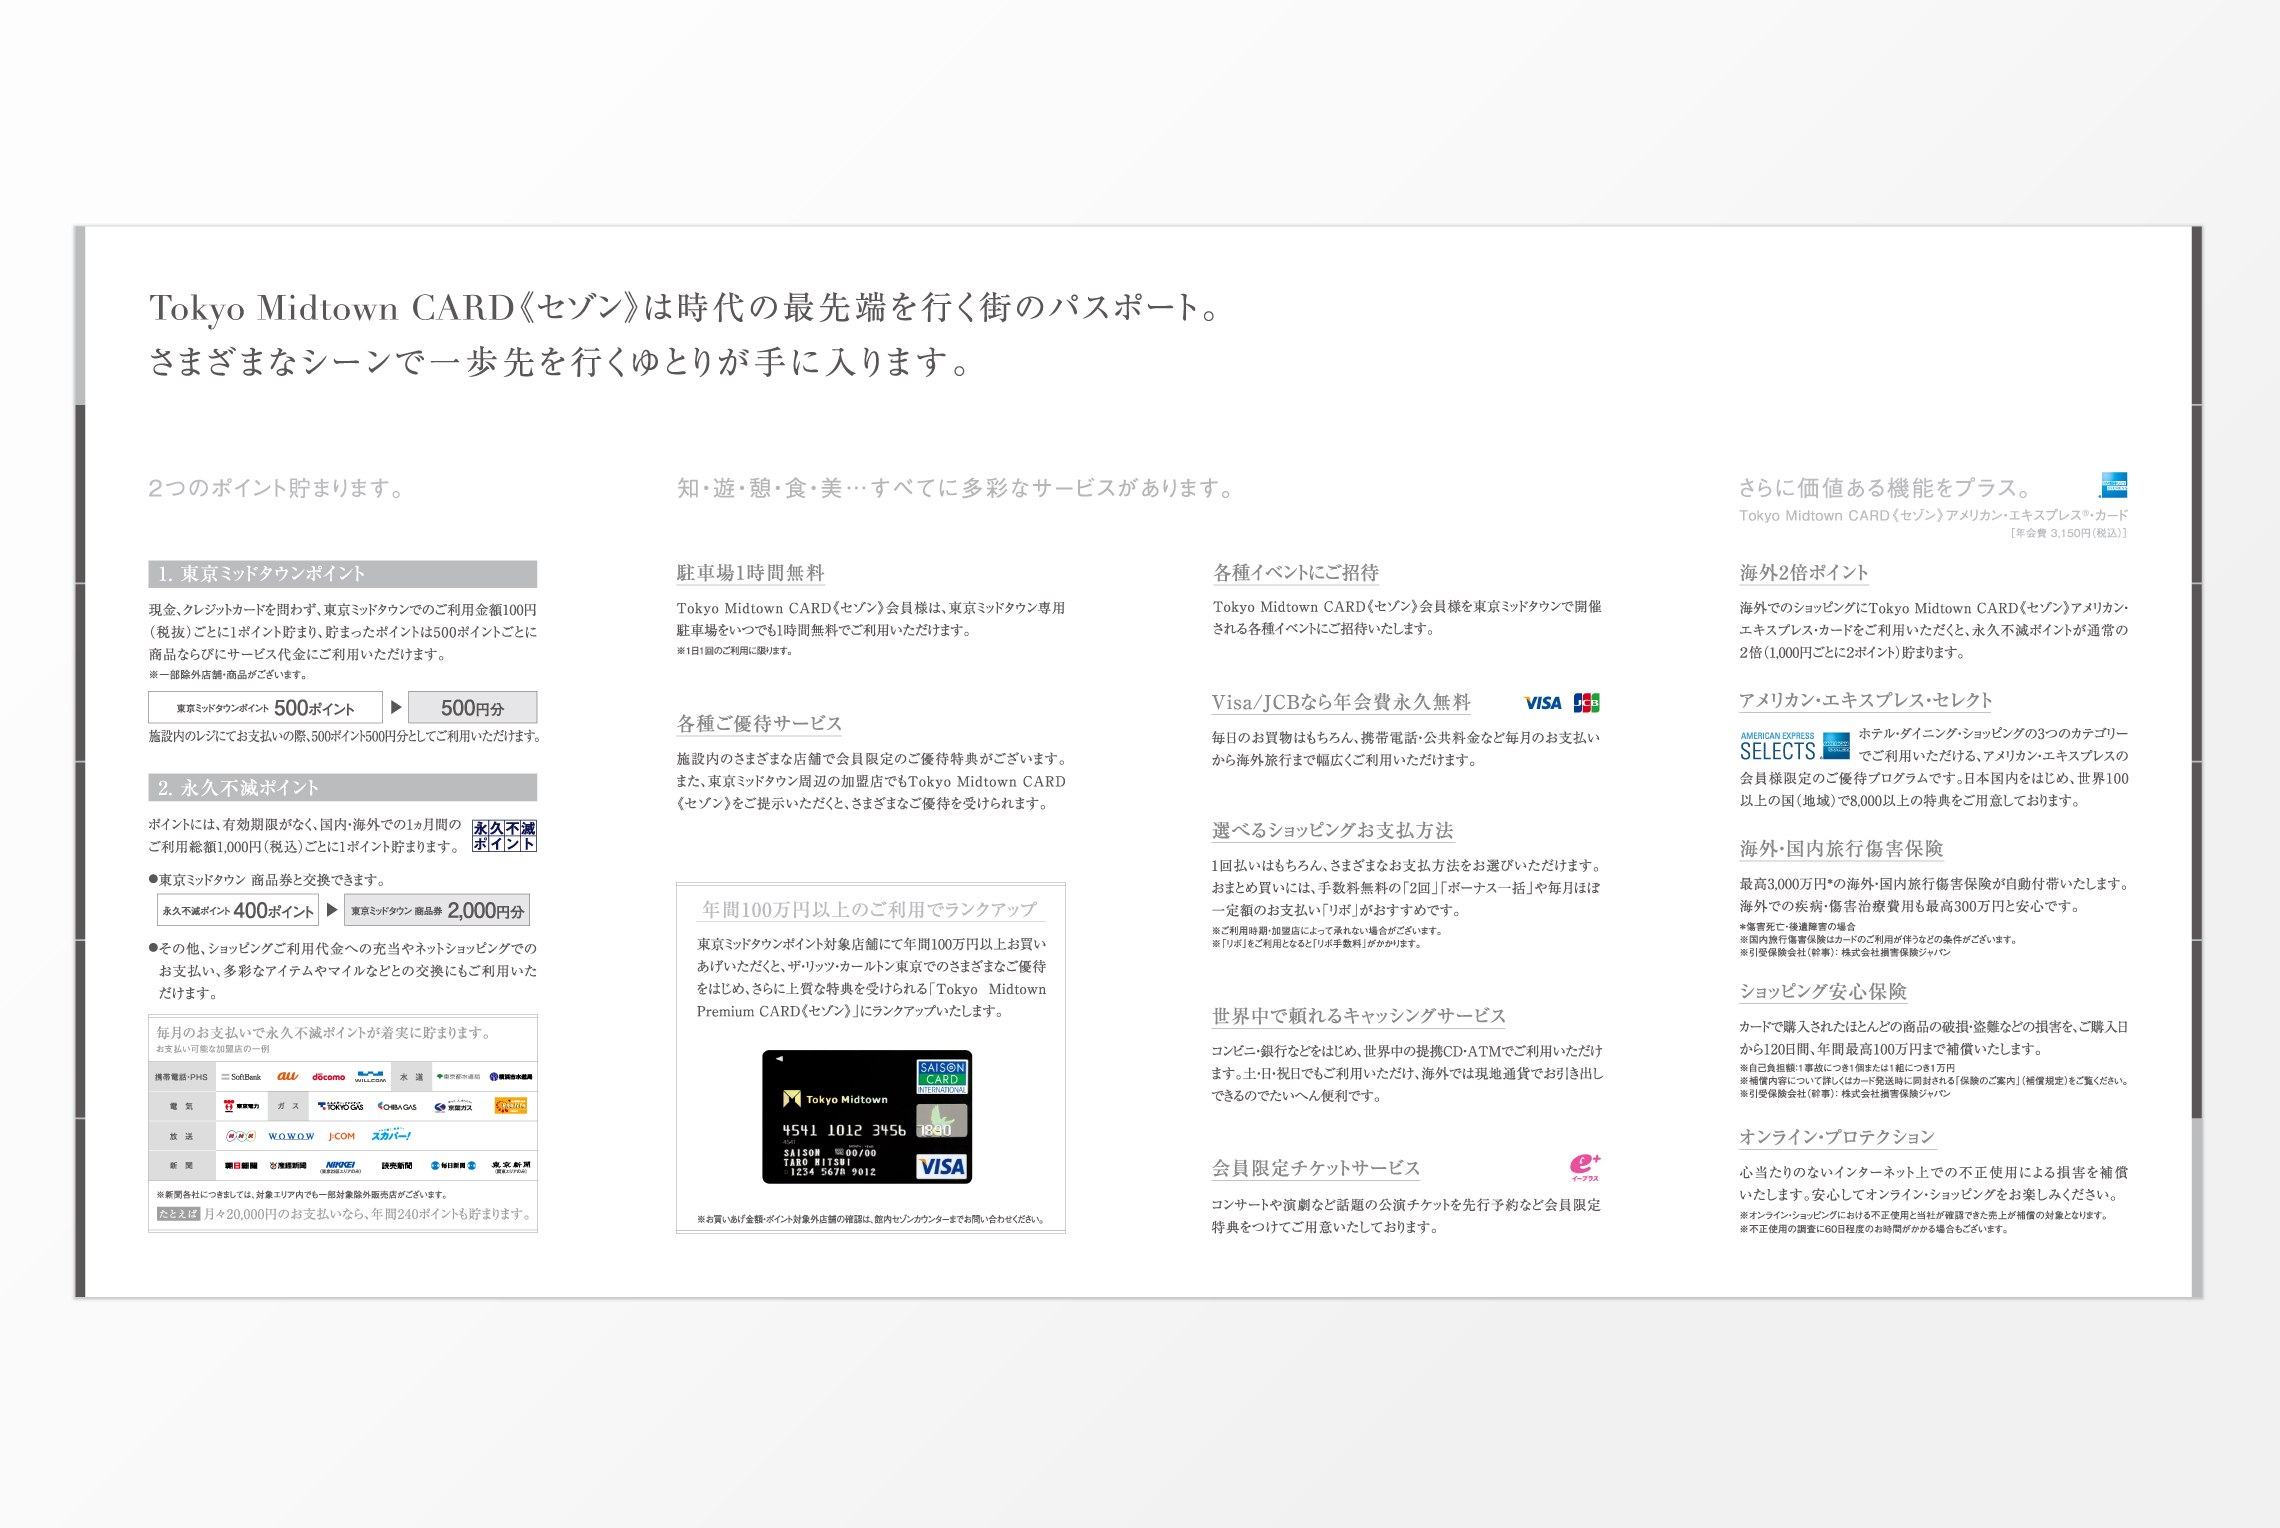Click the ［年会費 3,150円(税込)］ text

[2068, 533]
